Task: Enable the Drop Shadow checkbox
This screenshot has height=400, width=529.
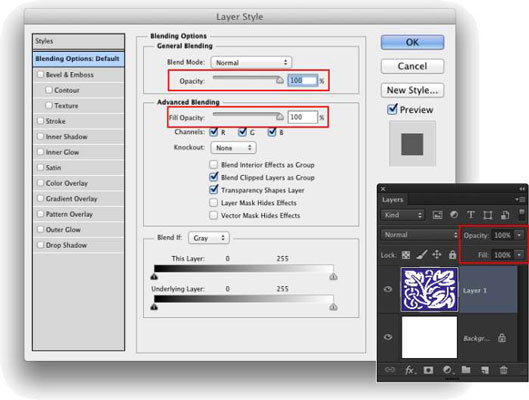Action: [x=40, y=245]
